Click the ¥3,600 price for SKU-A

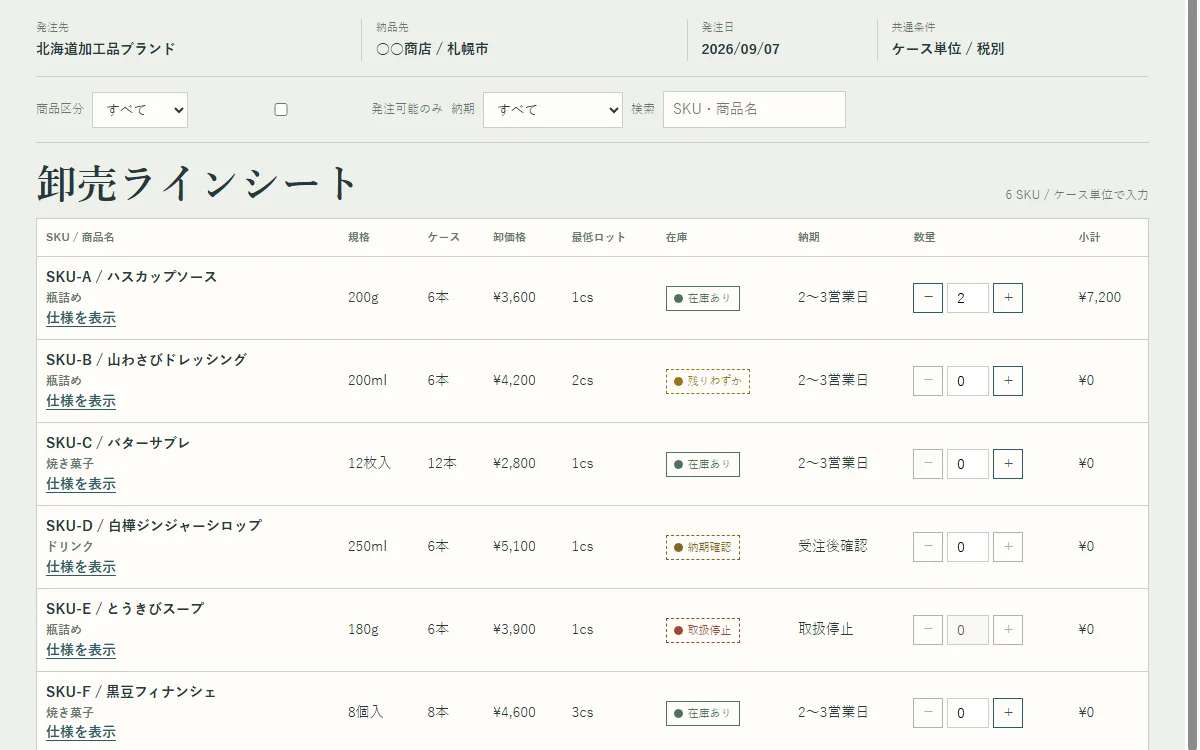point(514,298)
